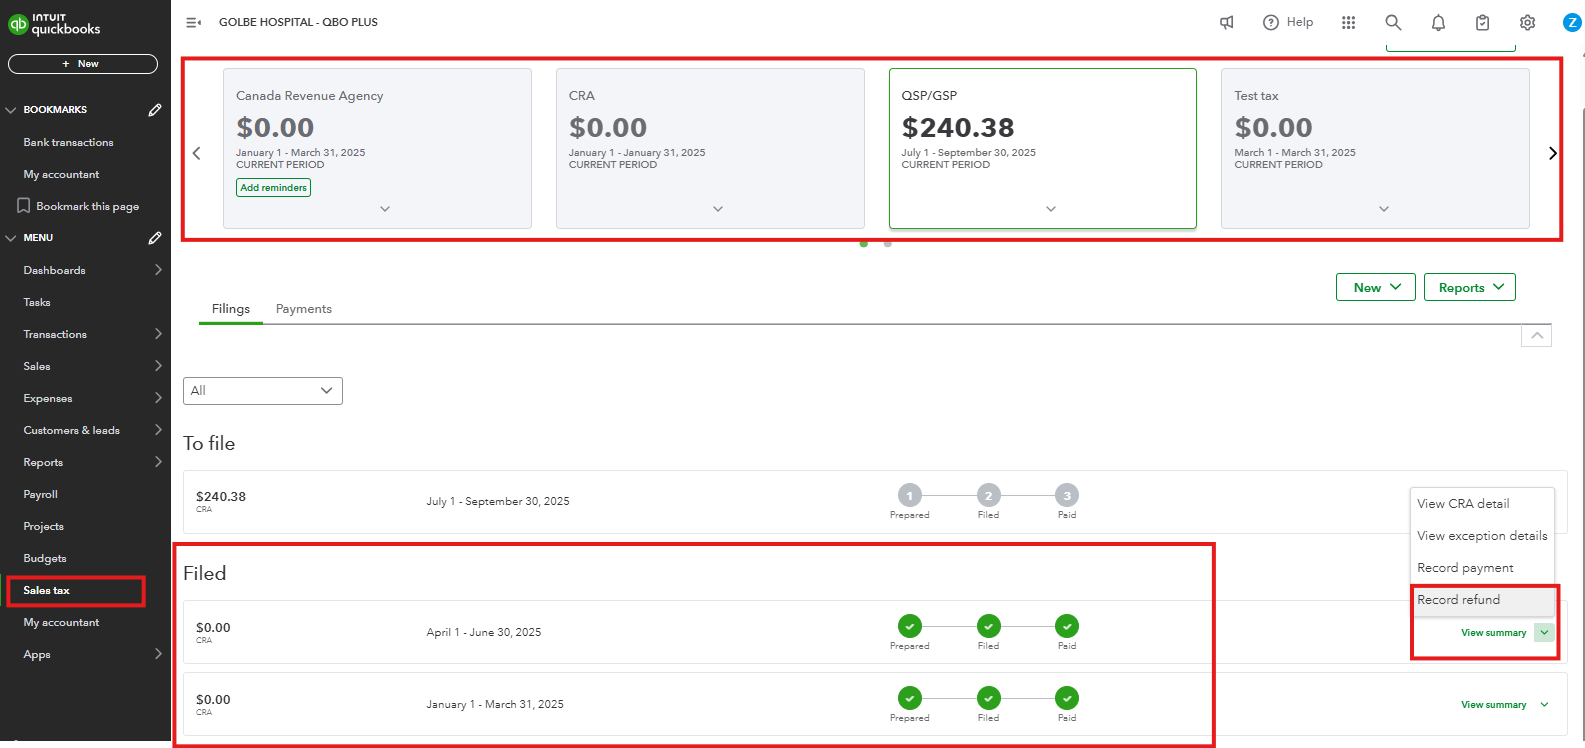The height and width of the screenshot is (748, 1585).
Task: Expand the QSP/GSP tax card chevron
Action: [1051, 209]
